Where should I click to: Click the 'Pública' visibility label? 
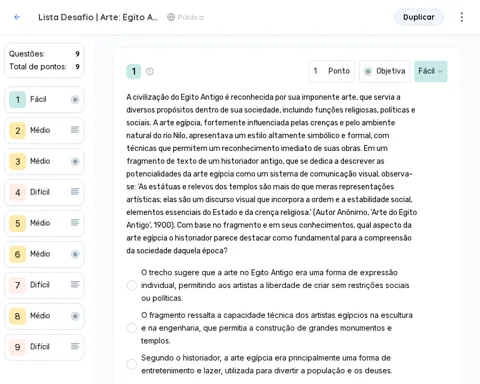click(x=190, y=17)
